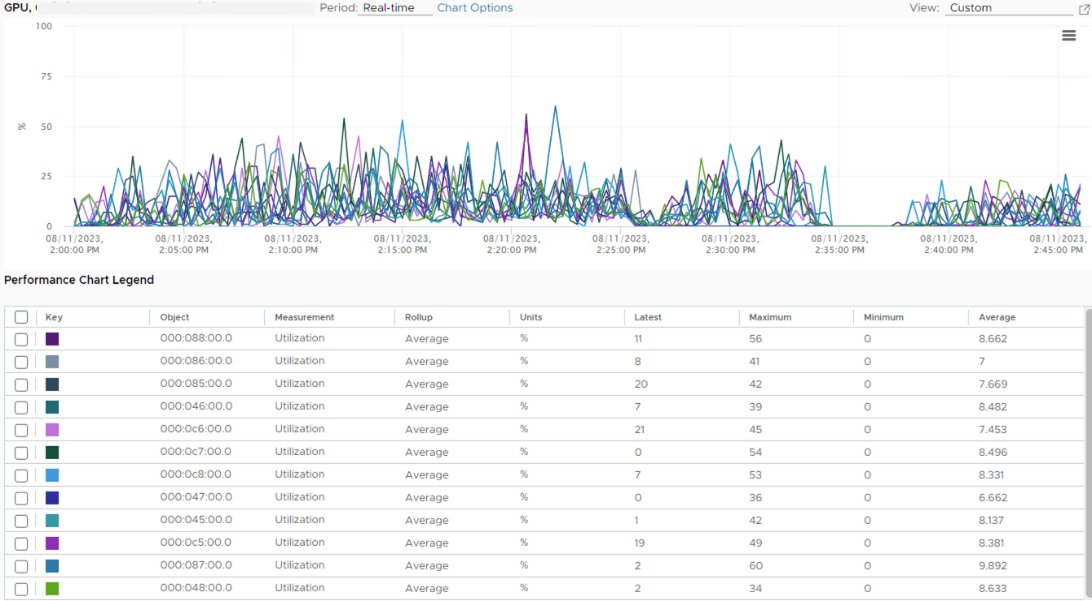Sort legend by the Maximum column header
The height and width of the screenshot is (601, 1092).
click(x=770, y=317)
